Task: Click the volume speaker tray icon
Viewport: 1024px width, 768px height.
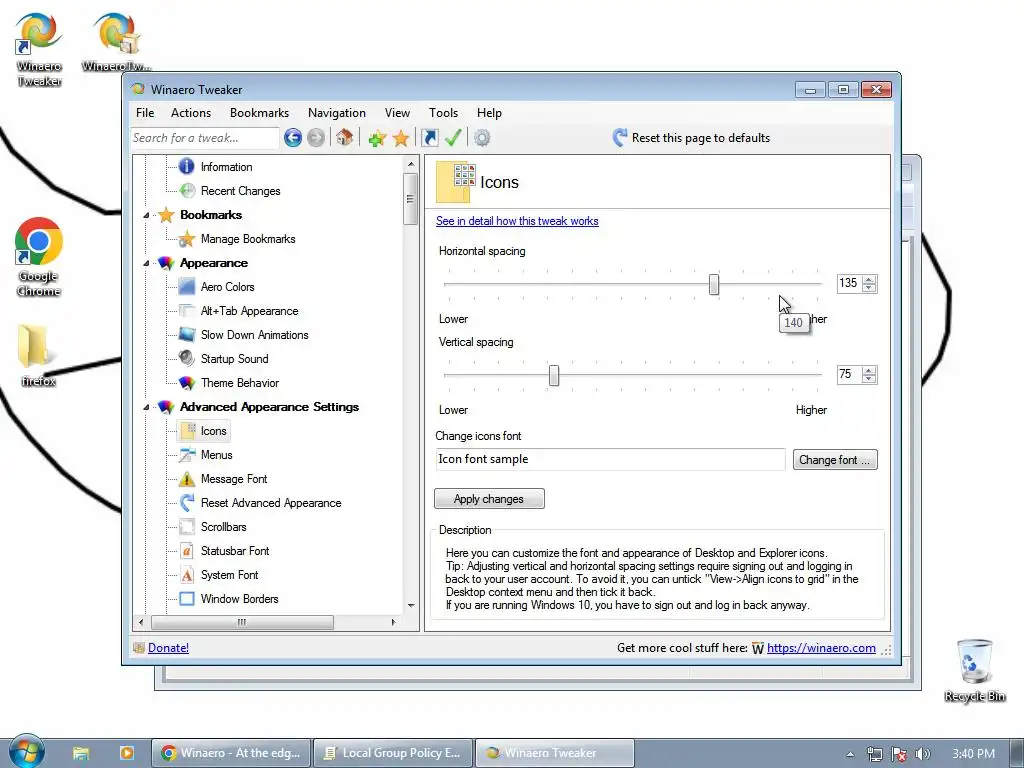Action: point(922,754)
